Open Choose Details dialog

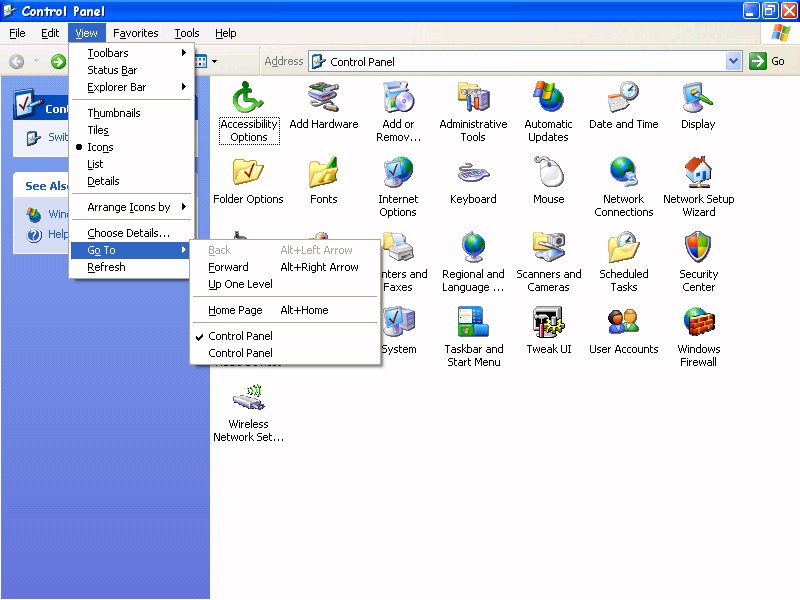131,233
